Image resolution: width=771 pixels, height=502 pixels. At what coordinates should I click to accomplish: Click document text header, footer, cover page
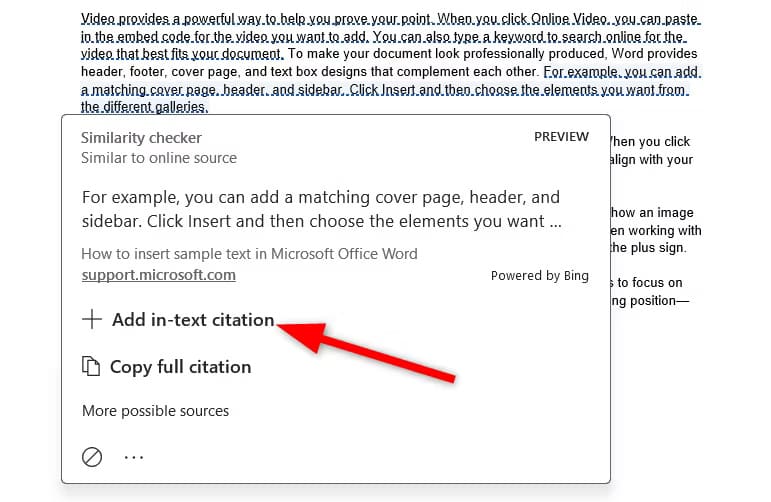(160, 72)
